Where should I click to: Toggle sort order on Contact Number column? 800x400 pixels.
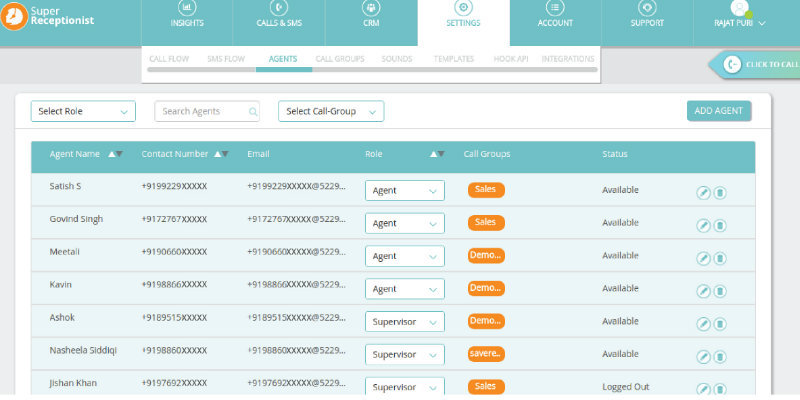(x=222, y=154)
